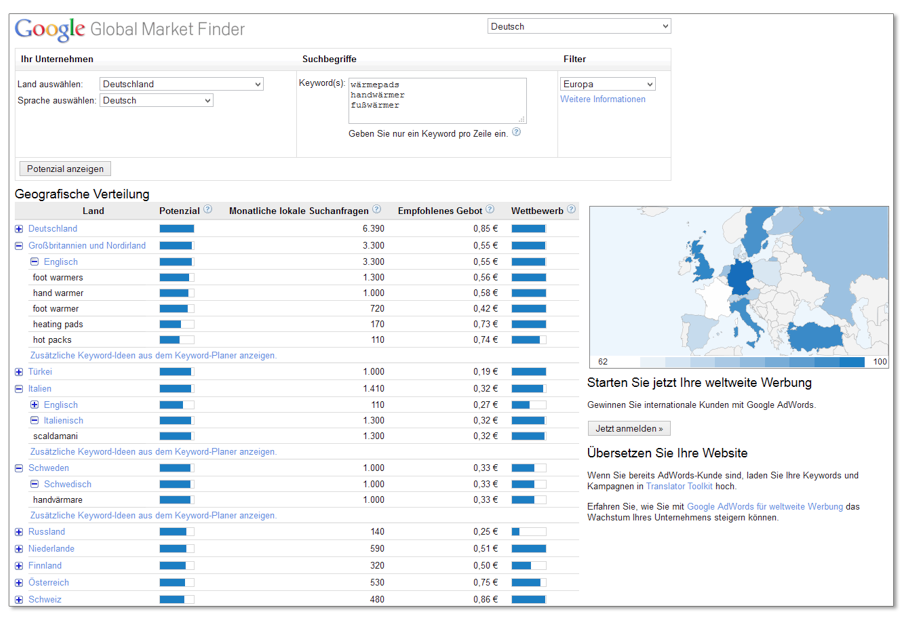Click the Potenzial bar for Deutschland
918x621 pixels.
[x=177, y=229]
